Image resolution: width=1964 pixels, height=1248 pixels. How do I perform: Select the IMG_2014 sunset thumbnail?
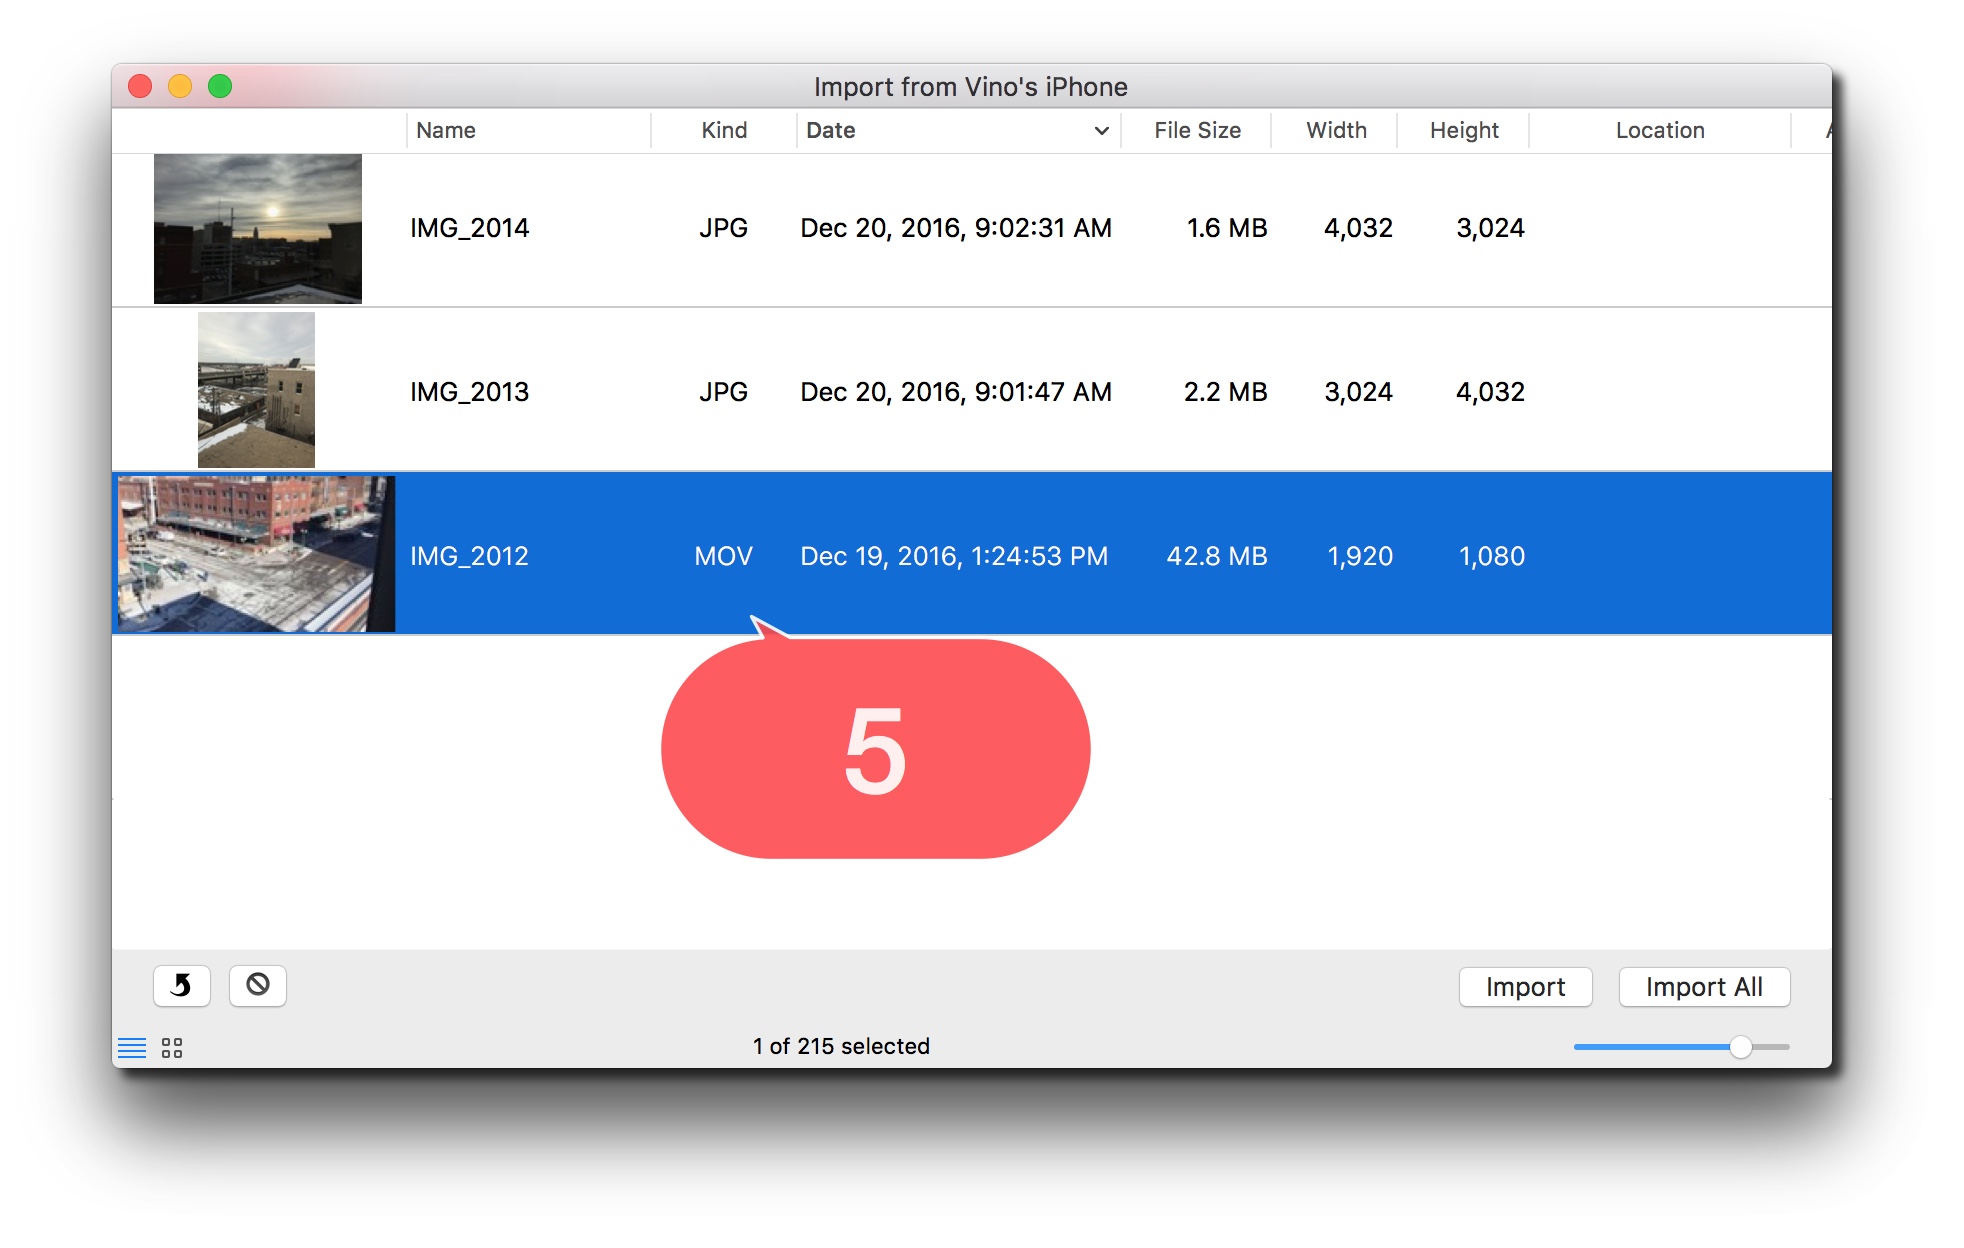pos(258,229)
